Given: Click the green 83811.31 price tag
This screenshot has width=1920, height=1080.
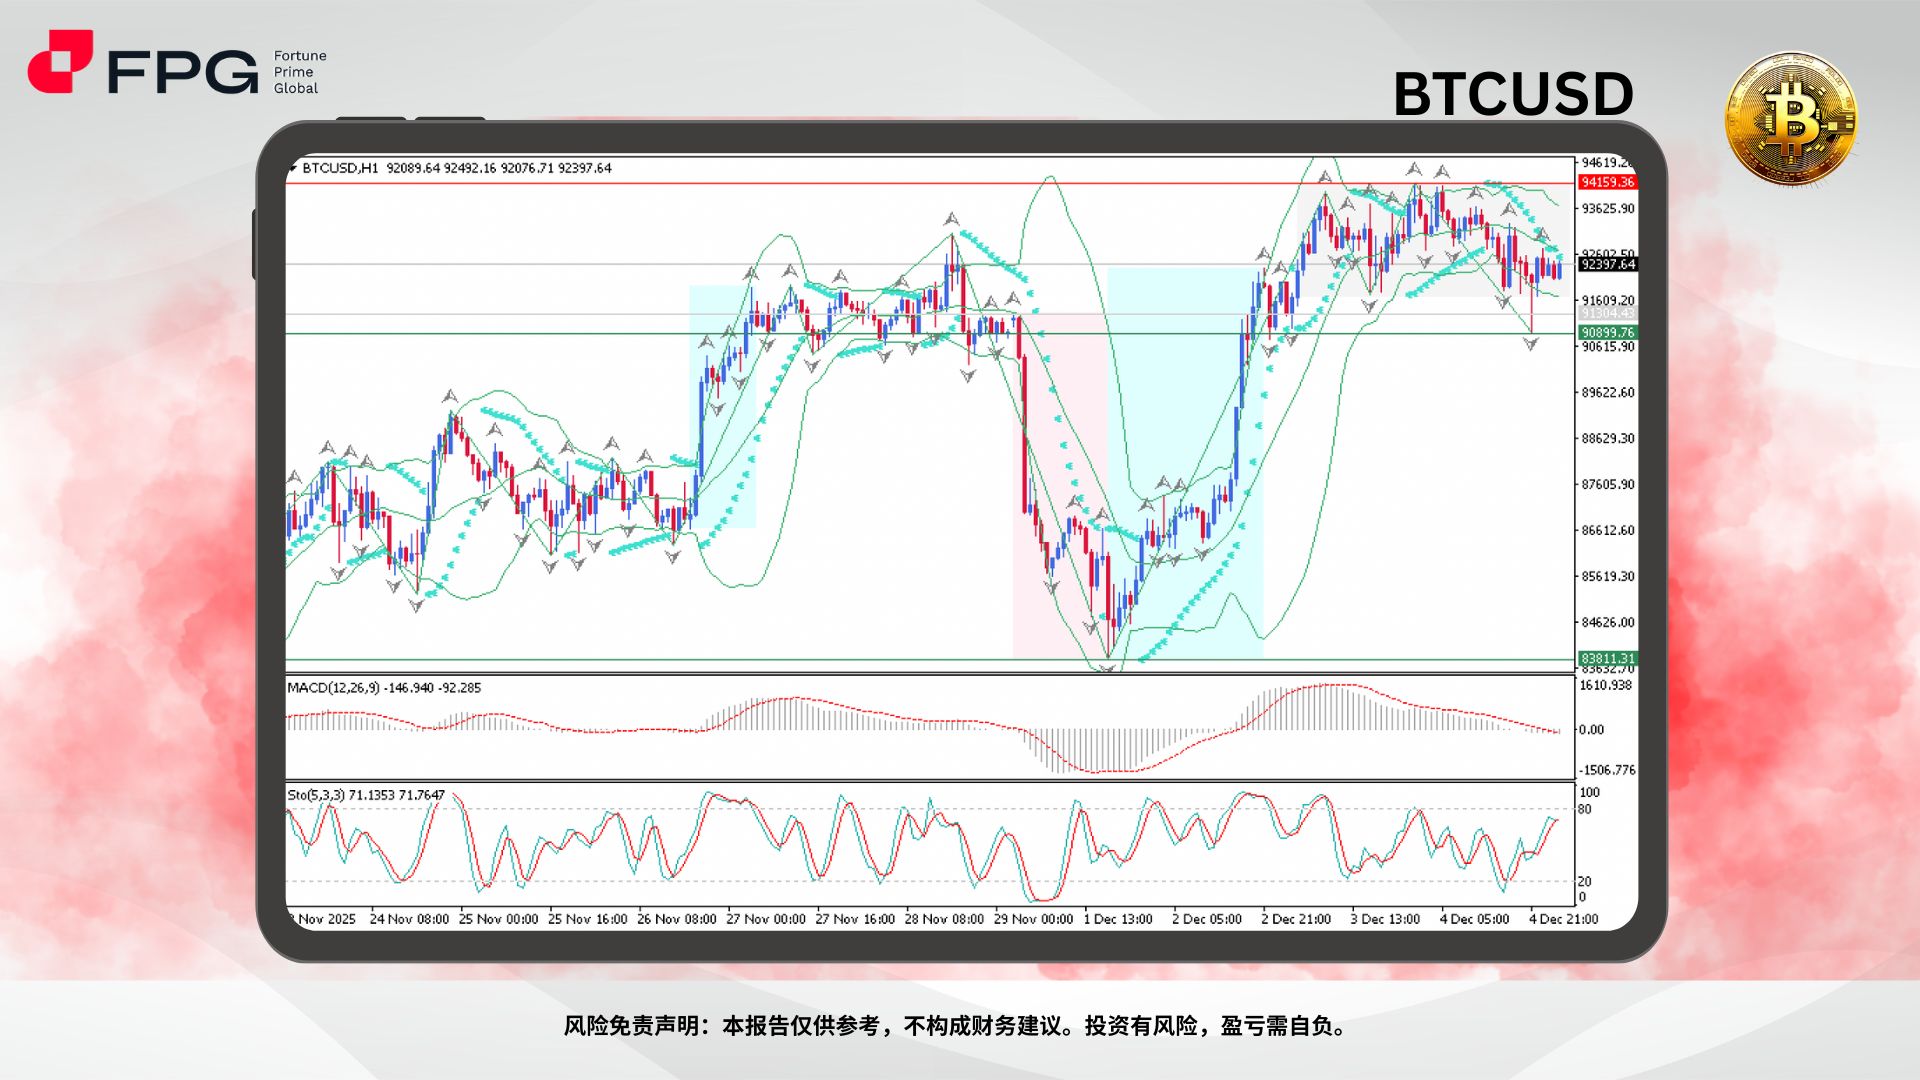Looking at the screenshot, I should (1607, 659).
